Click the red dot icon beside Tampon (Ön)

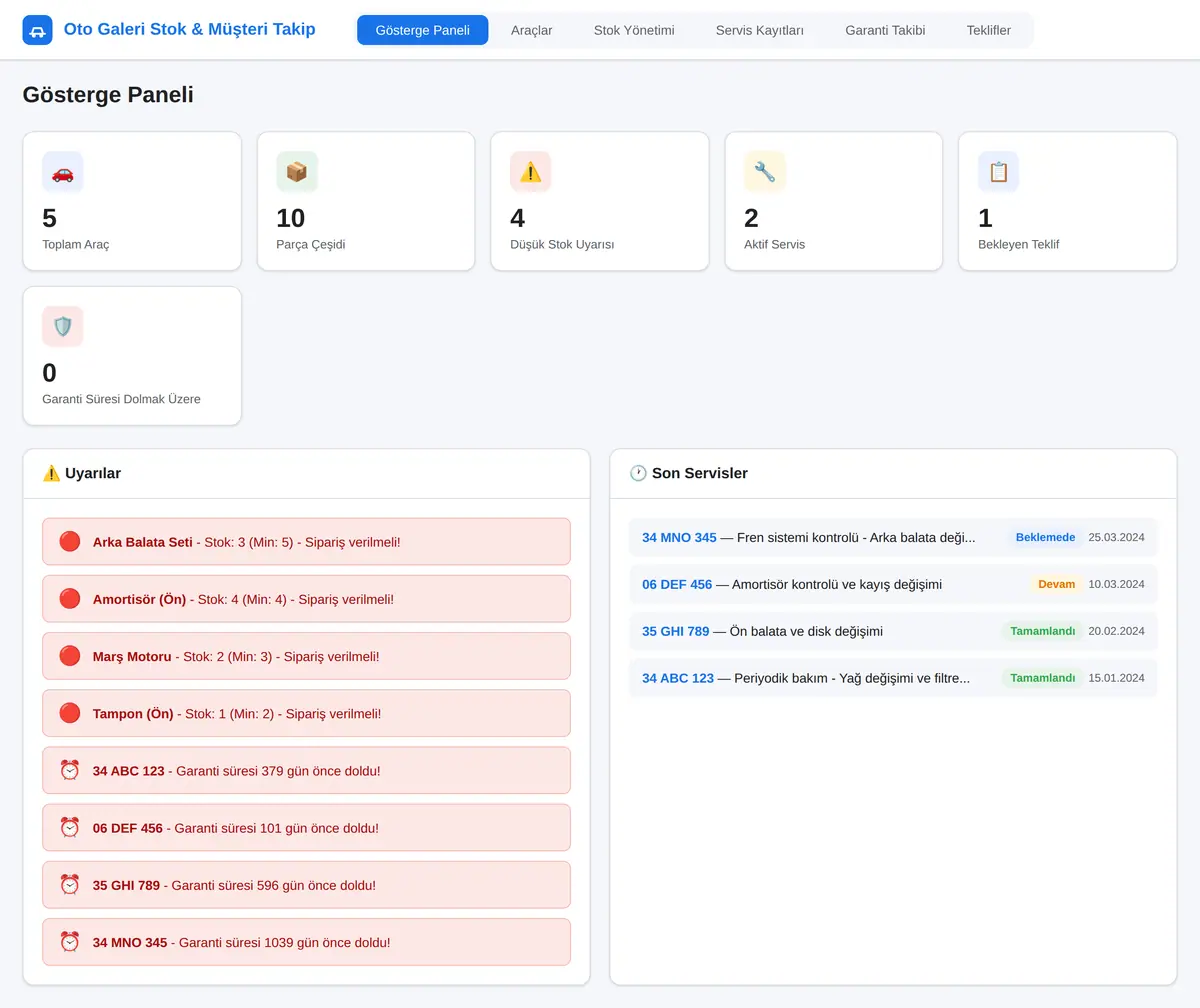tap(70, 713)
